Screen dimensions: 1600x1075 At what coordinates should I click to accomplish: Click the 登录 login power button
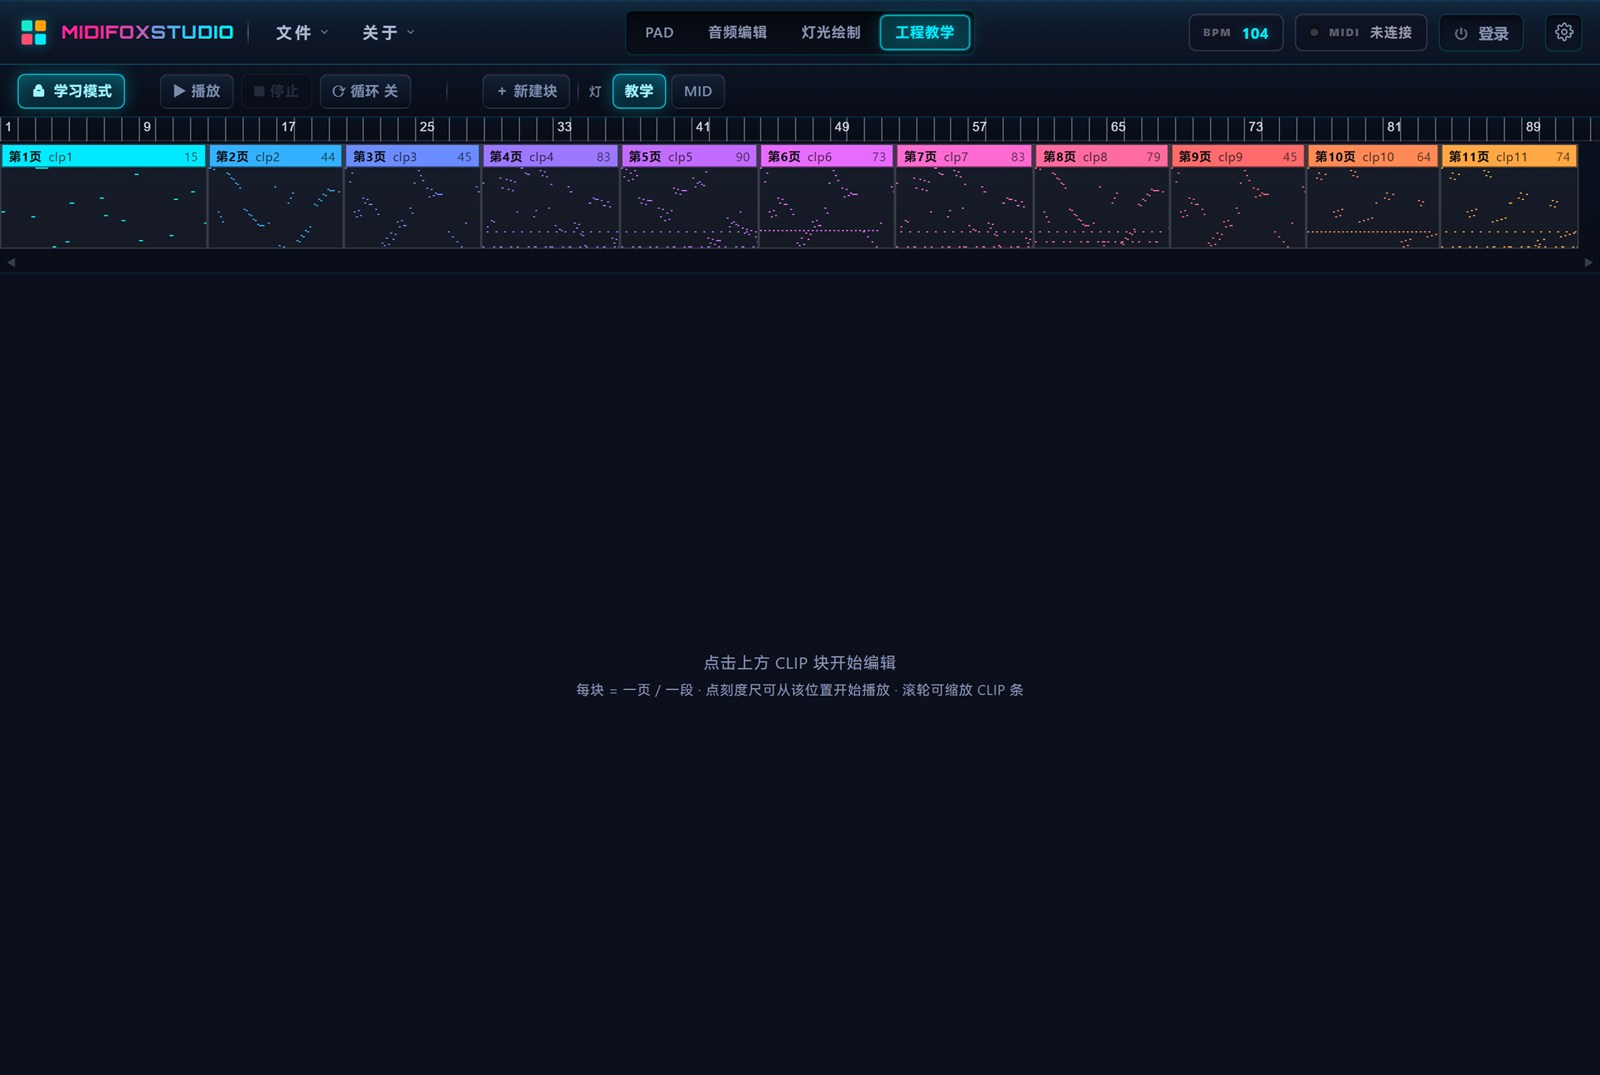(1481, 33)
